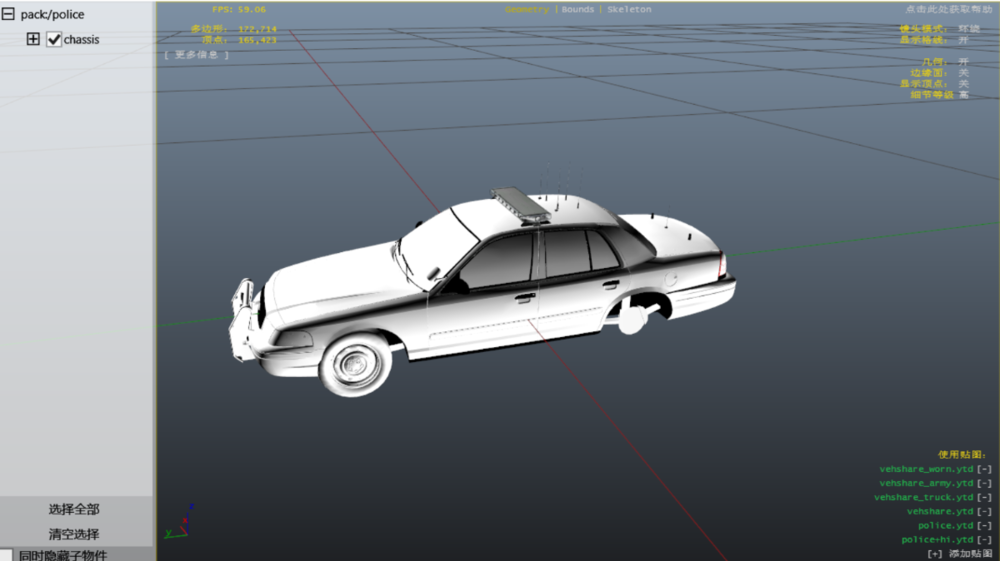Click police.ytd texture name
Screen dimensions: 1000x561
[x=946, y=525]
